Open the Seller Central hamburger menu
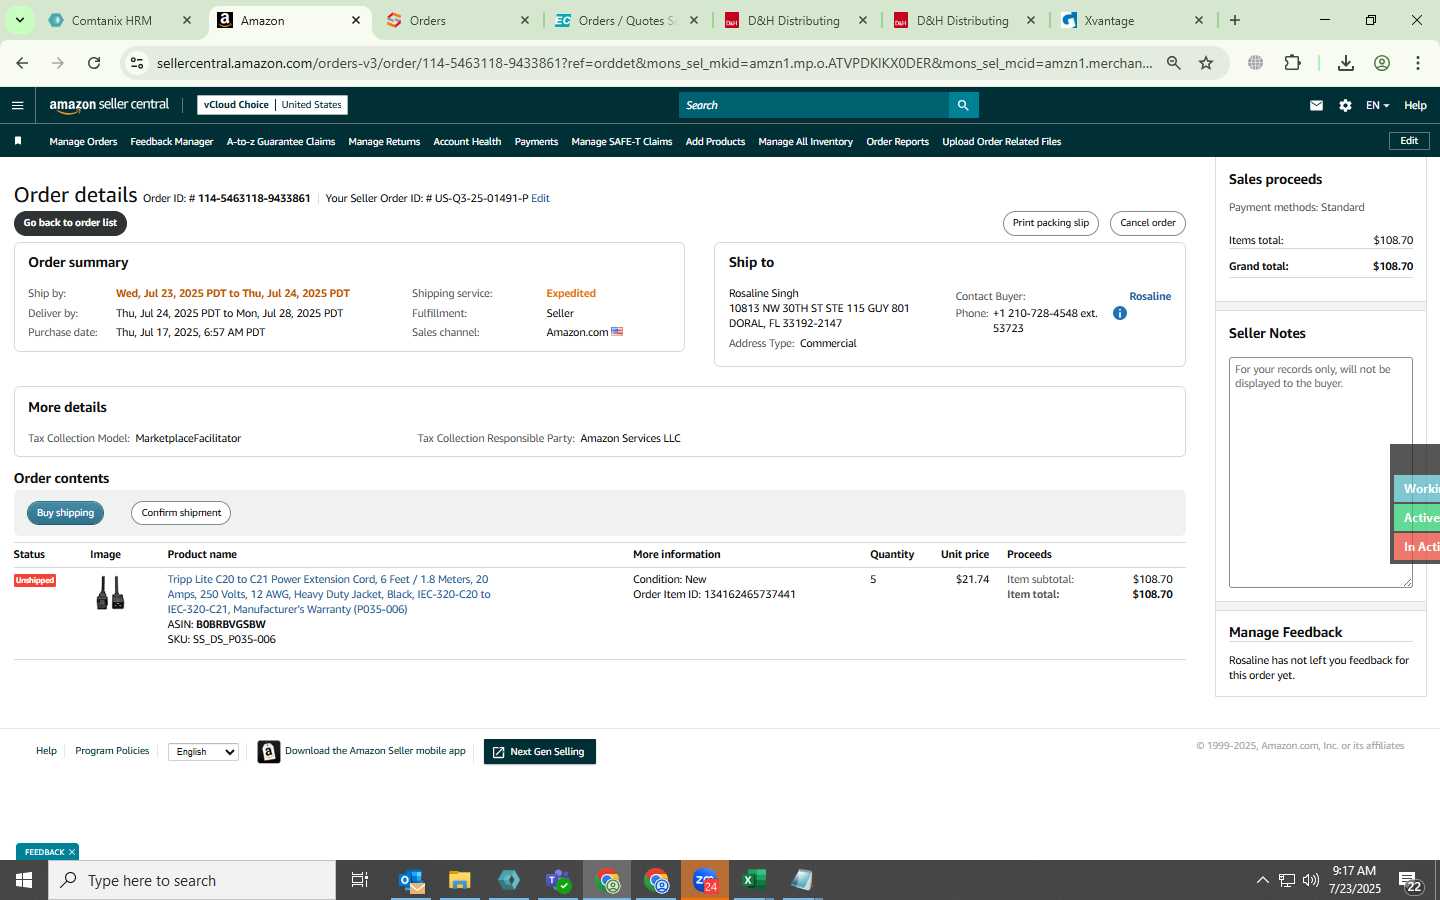The width and height of the screenshot is (1440, 900). point(17,105)
